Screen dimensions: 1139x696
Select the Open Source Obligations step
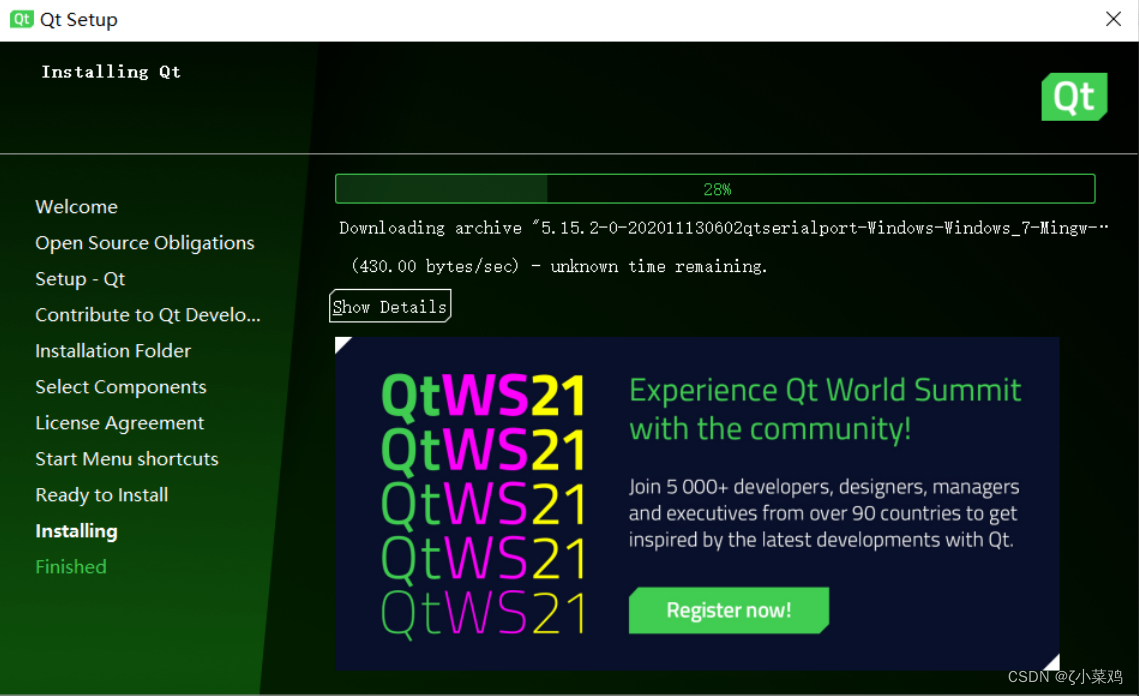pos(145,243)
